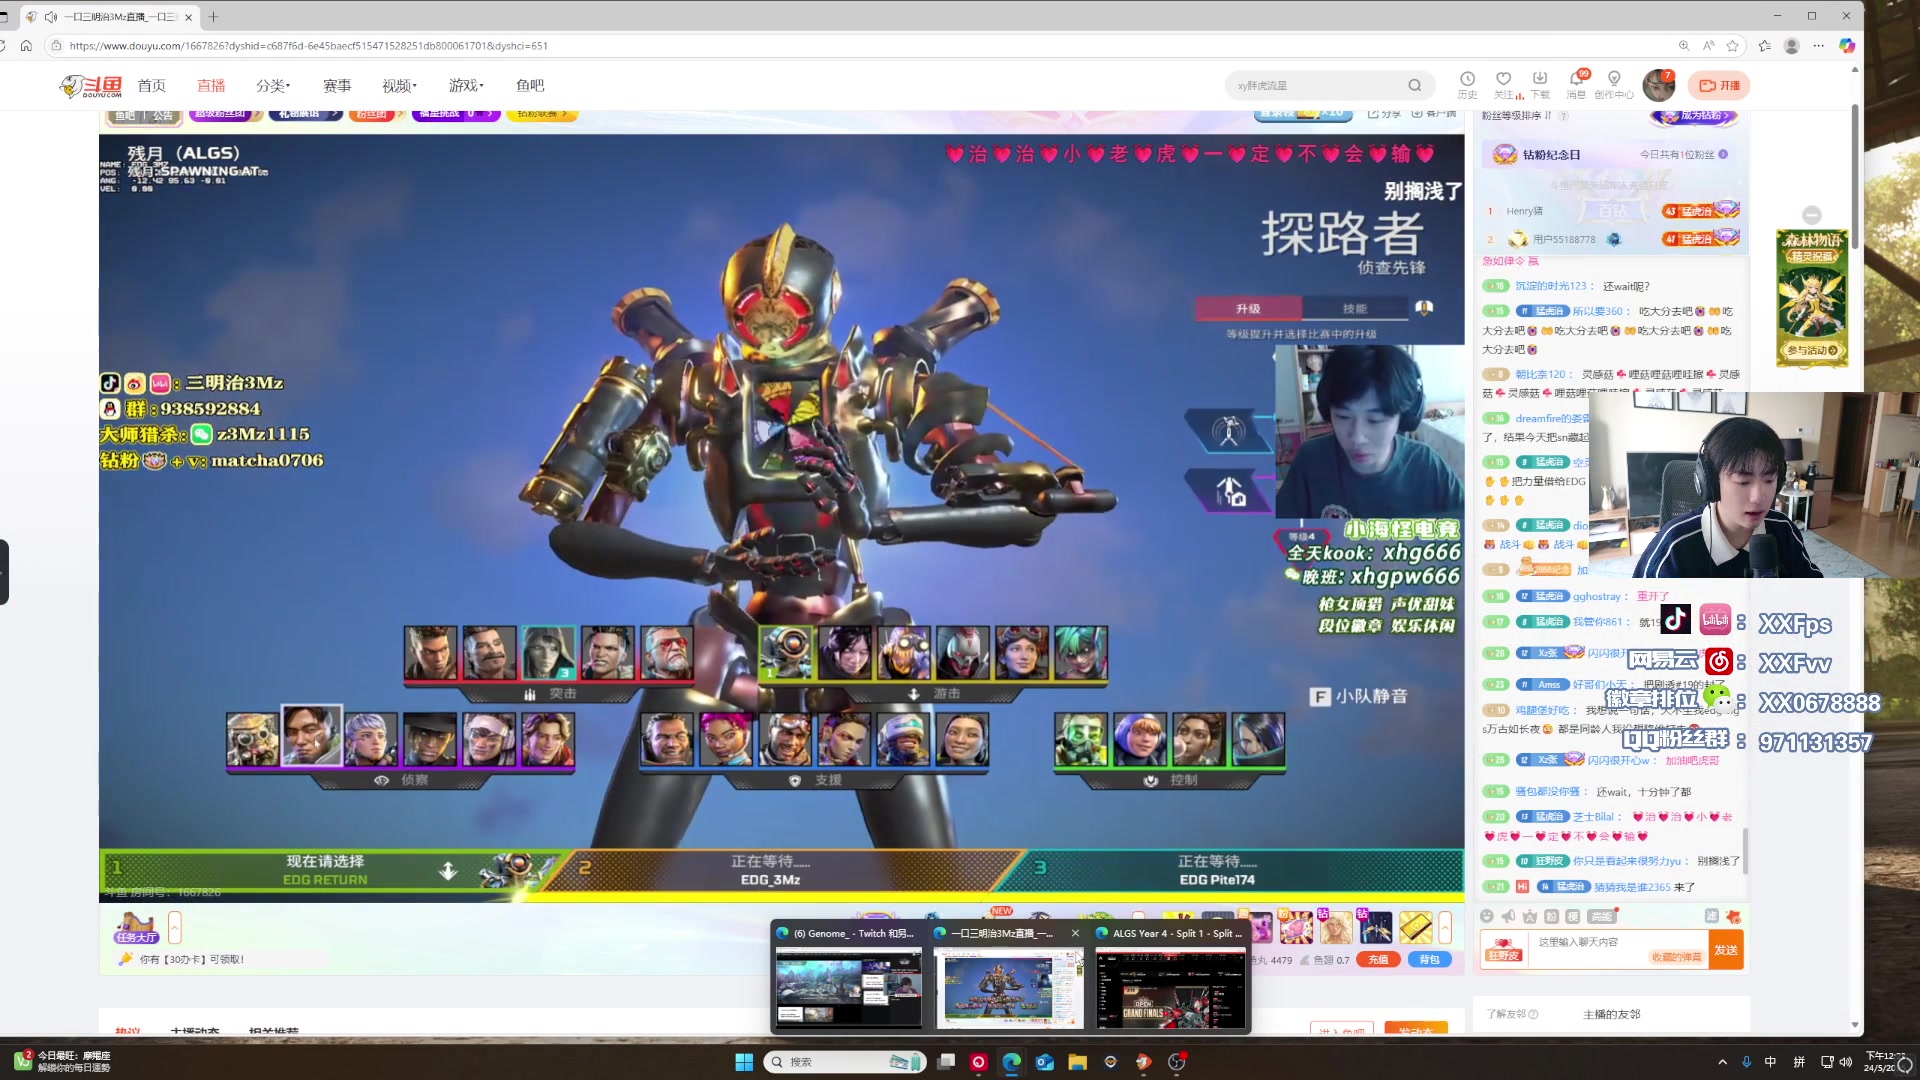Image resolution: width=1920 pixels, height=1080 pixels.
Task: Expand the gift row right arrow
Action: (x=1445, y=928)
